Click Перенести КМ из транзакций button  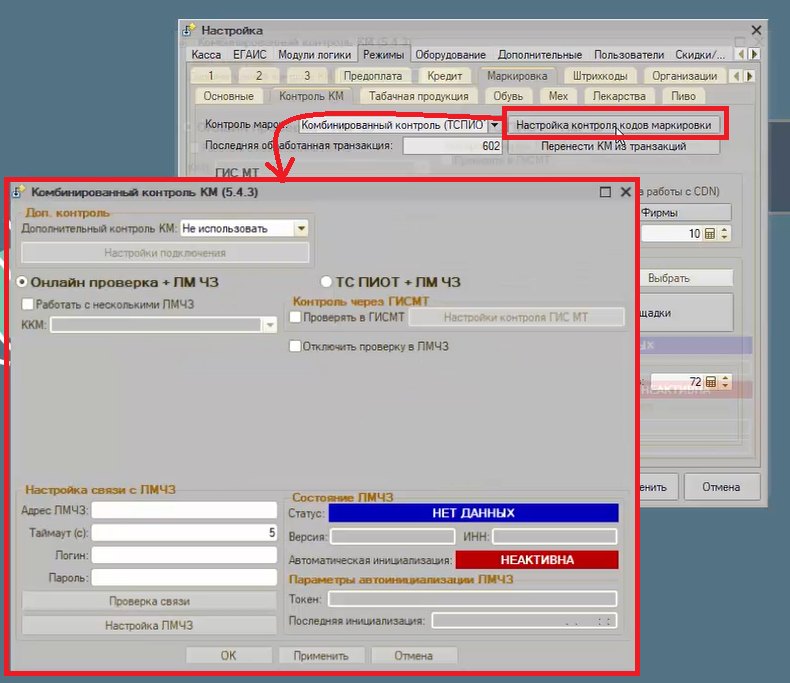point(614,147)
